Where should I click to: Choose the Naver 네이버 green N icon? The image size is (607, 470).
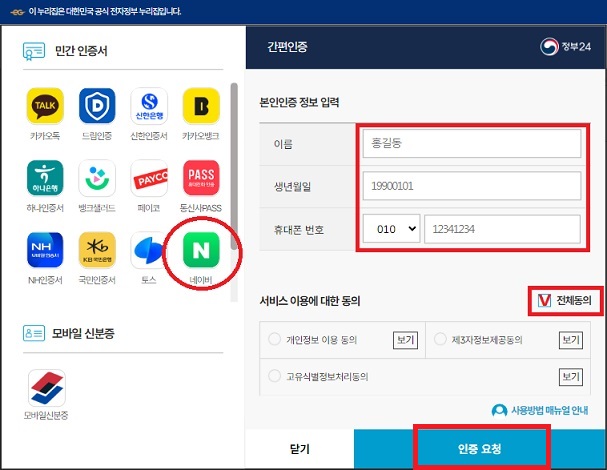[201, 250]
